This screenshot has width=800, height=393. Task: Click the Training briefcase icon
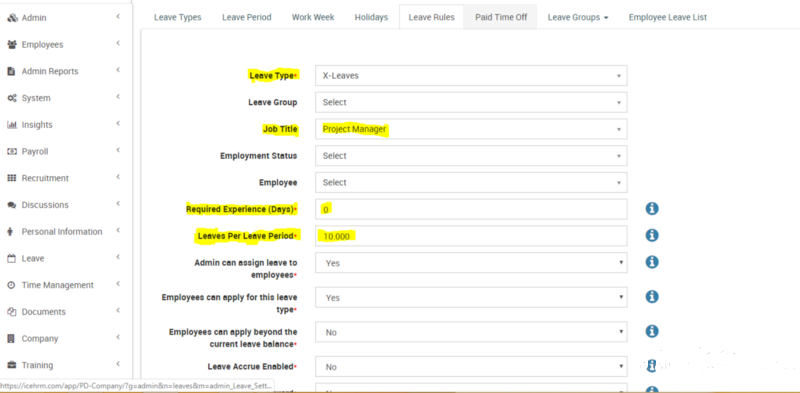pos(12,365)
